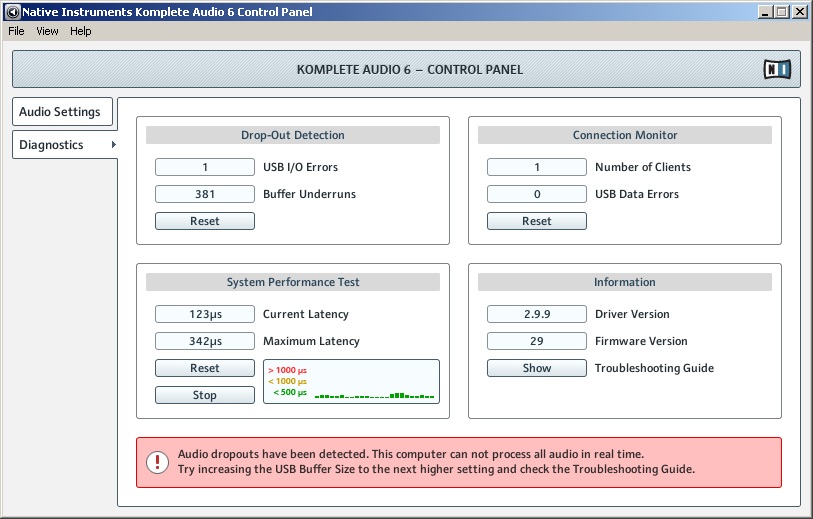Click the System Performance Test header

(293, 282)
